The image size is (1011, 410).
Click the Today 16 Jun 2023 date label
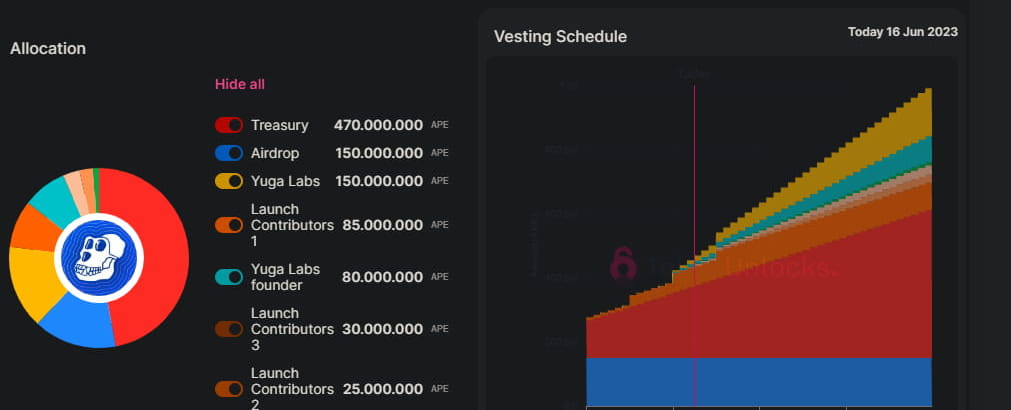point(902,32)
